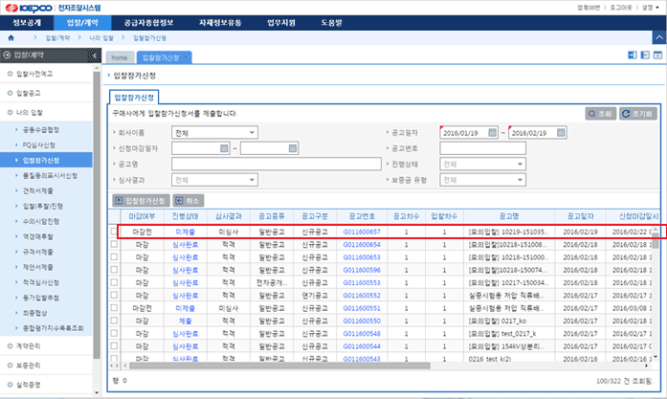Image resolution: width=667 pixels, height=399 pixels.
Task: Open the 보증금 유형 dropdown
Action: [x=482, y=180]
